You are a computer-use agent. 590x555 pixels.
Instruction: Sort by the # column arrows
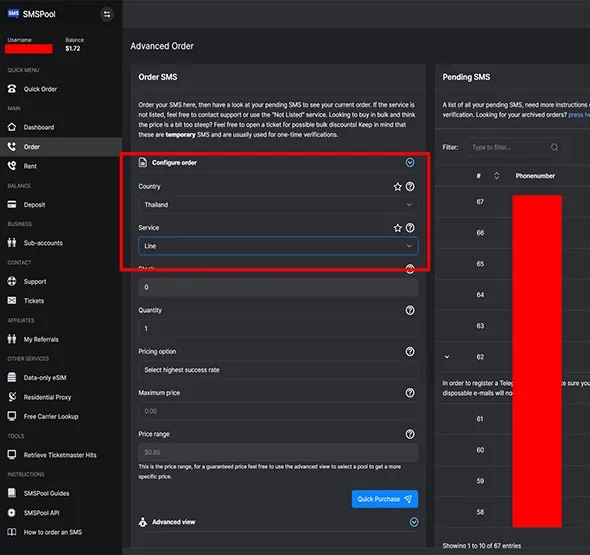497,176
